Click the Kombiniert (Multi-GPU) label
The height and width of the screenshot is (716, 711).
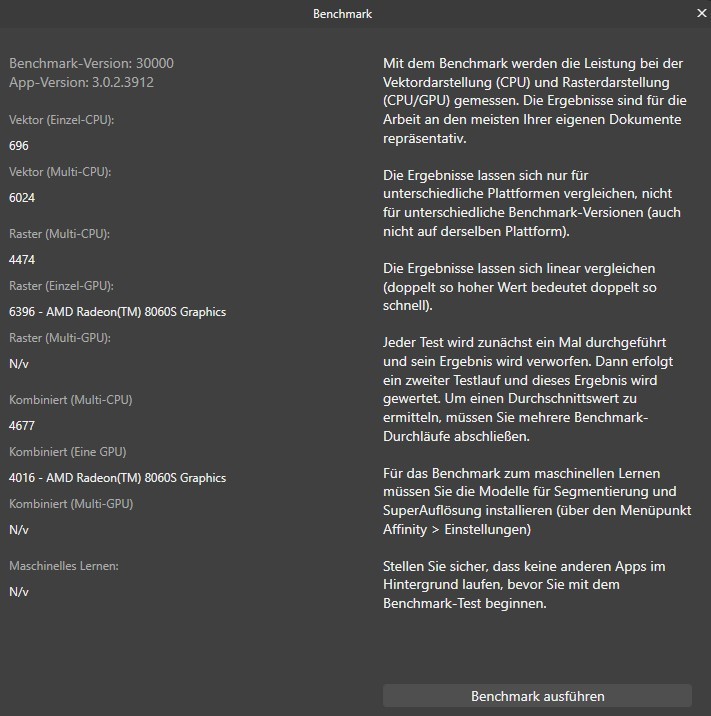point(71,503)
